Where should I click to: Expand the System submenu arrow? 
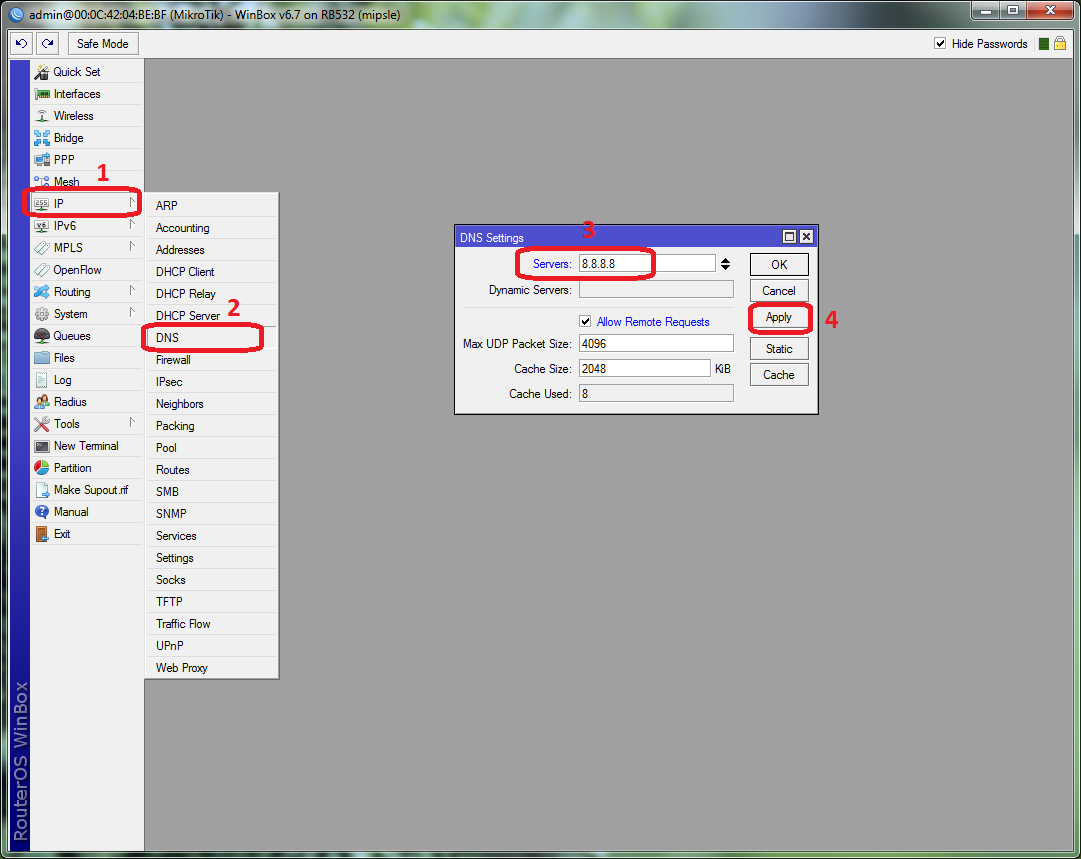(132, 313)
